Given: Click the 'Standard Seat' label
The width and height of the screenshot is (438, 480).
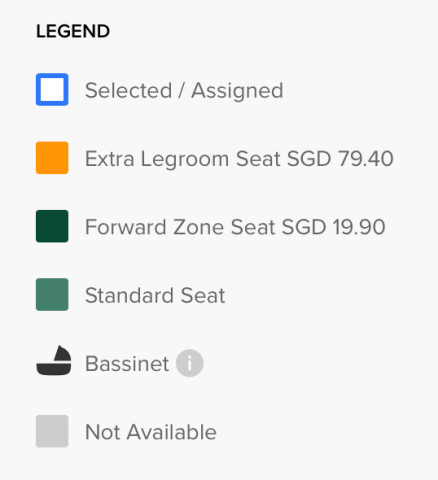Looking at the screenshot, I should coord(155,295).
